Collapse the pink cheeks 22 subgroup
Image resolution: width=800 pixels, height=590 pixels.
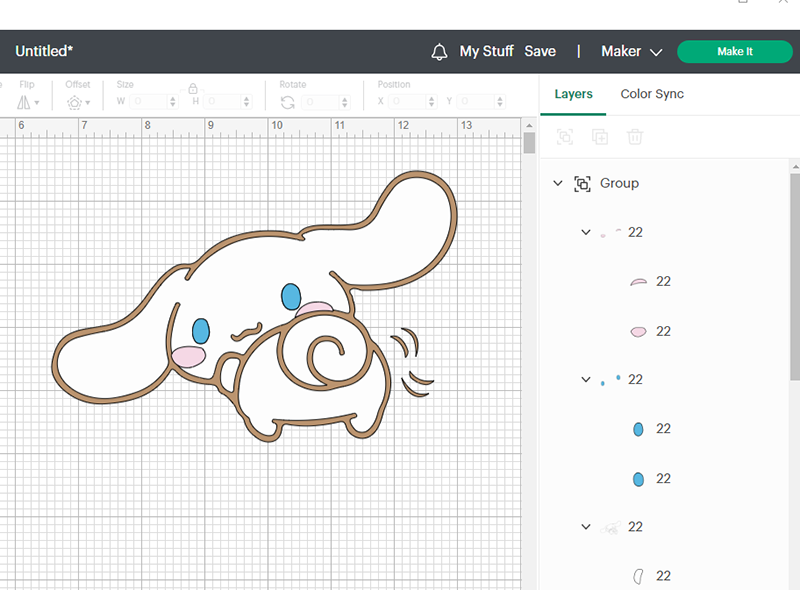(586, 232)
